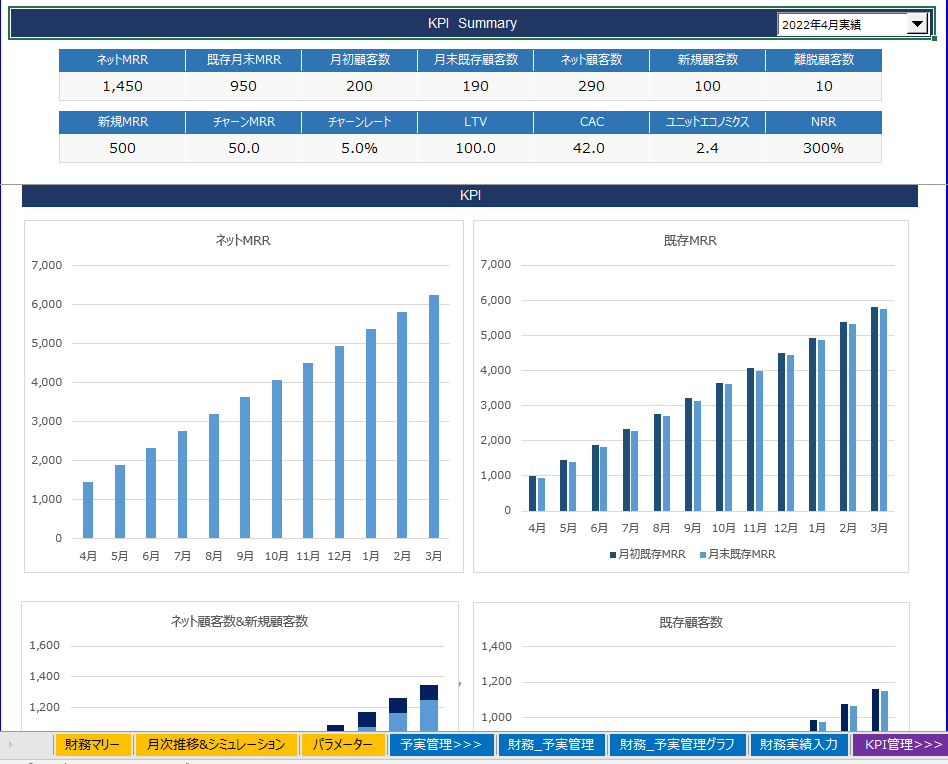Viewport: 948px width, 764px height.
Task: Click the 月初既存MRR legend entry
Action: coord(648,554)
